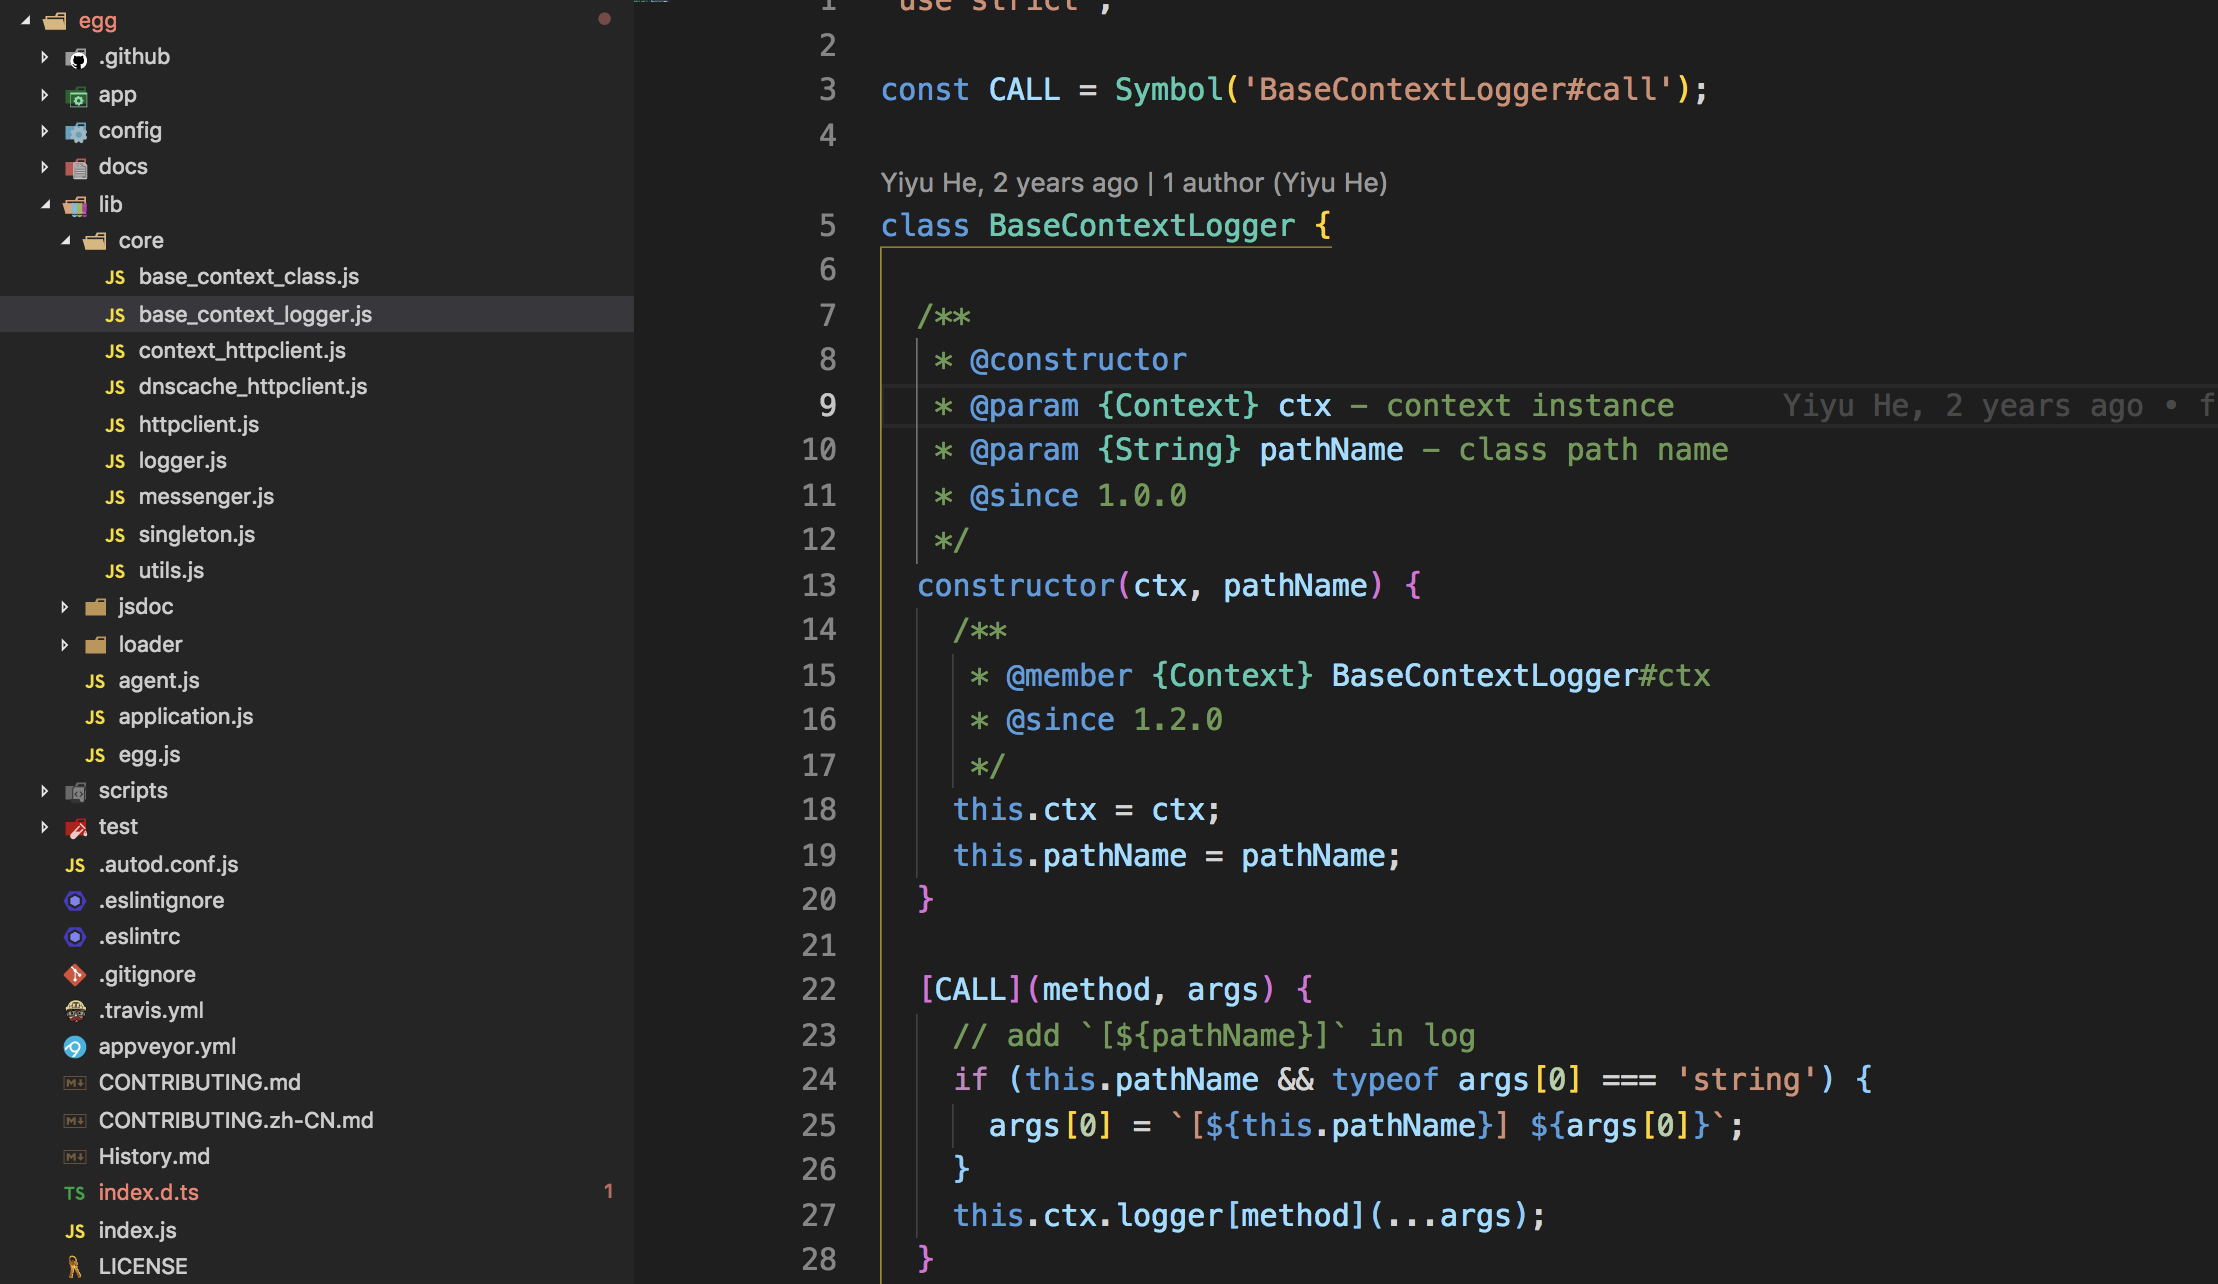Open singleton.js file
This screenshot has width=2218, height=1284.
pos(197,534)
